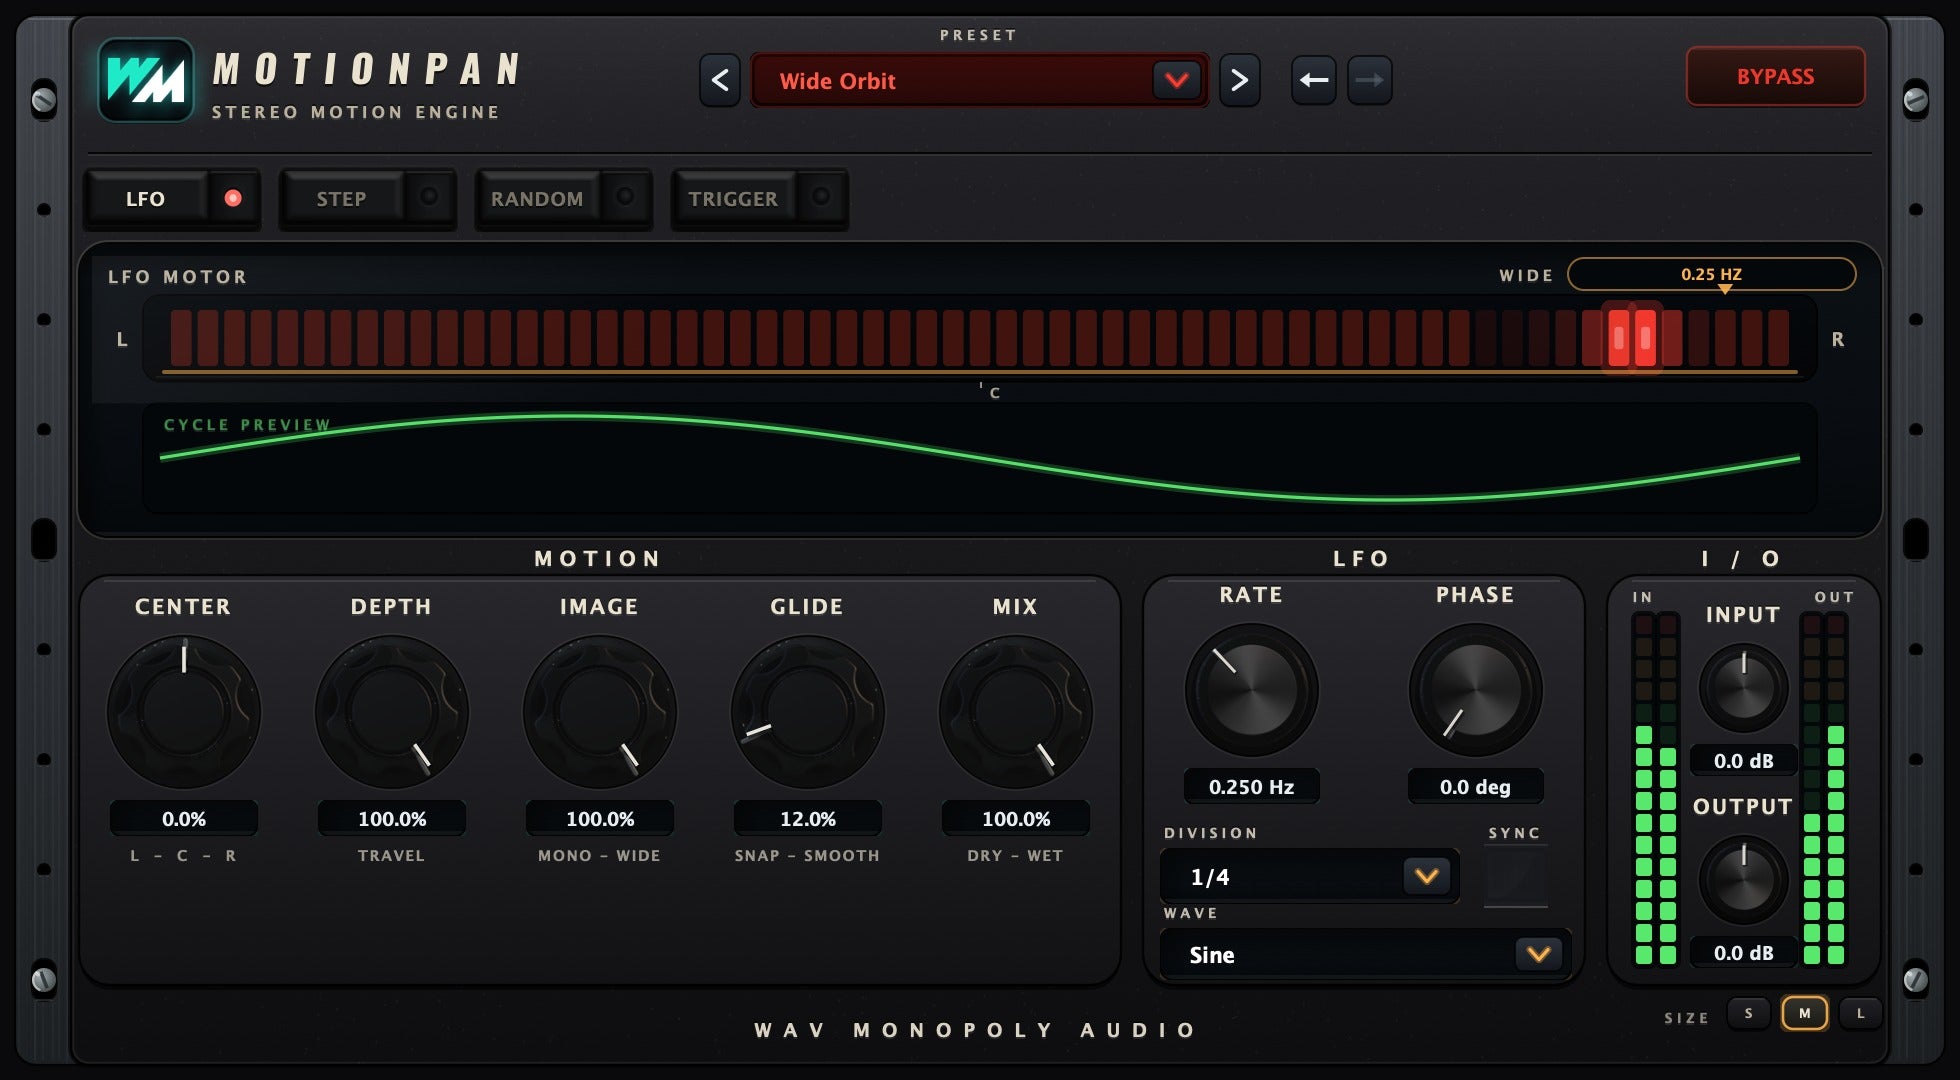1960x1080 pixels.
Task: Click the CENTER 0.0% value field
Action: pos(184,819)
